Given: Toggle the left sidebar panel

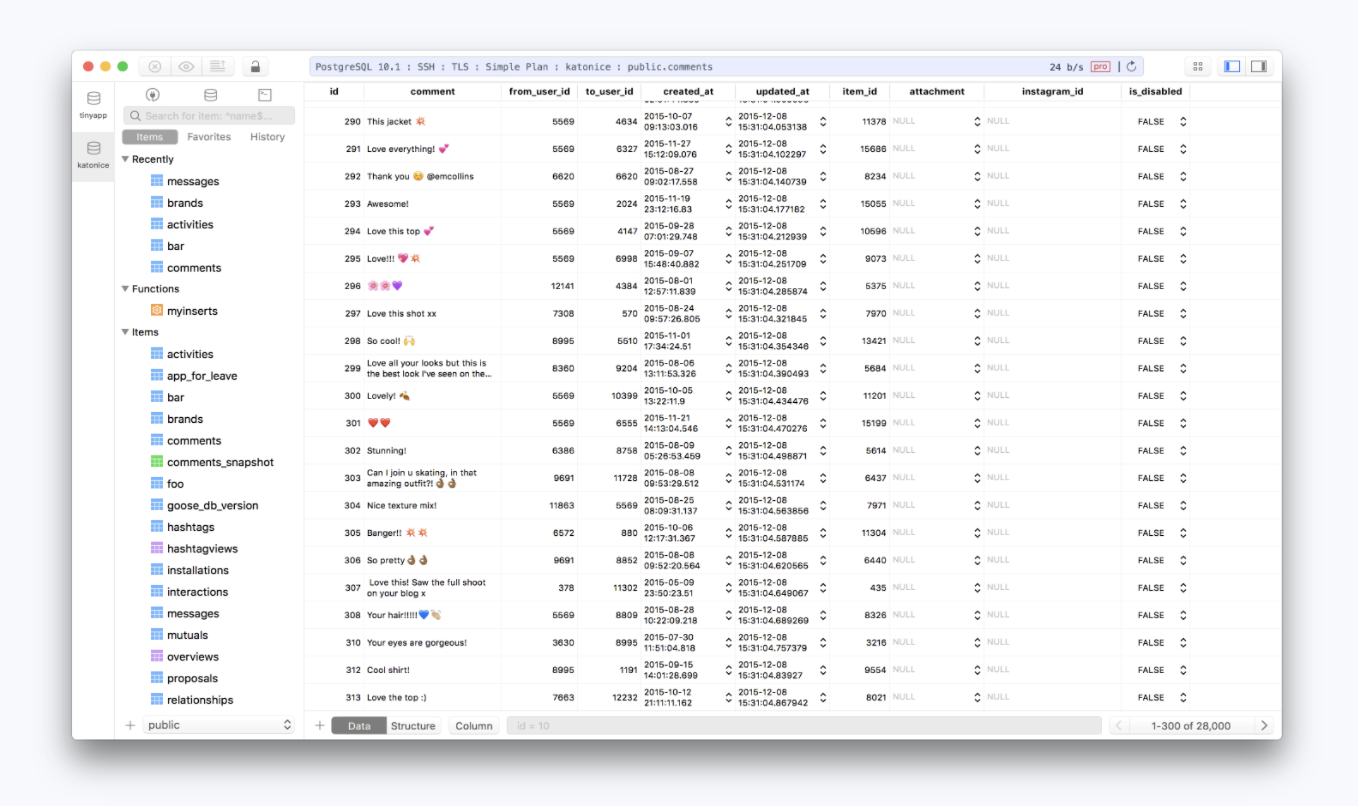Looking at the screenshot, I should pyautogui.click(x=1232, y=67).
